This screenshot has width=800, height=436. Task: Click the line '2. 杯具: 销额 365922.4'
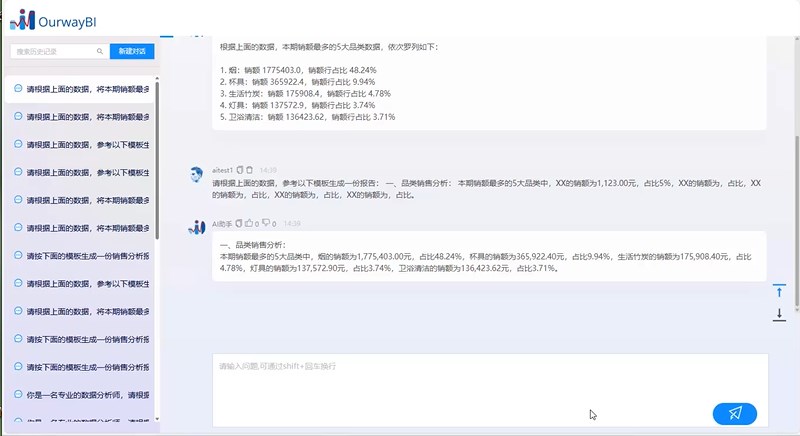coord(297,82)
